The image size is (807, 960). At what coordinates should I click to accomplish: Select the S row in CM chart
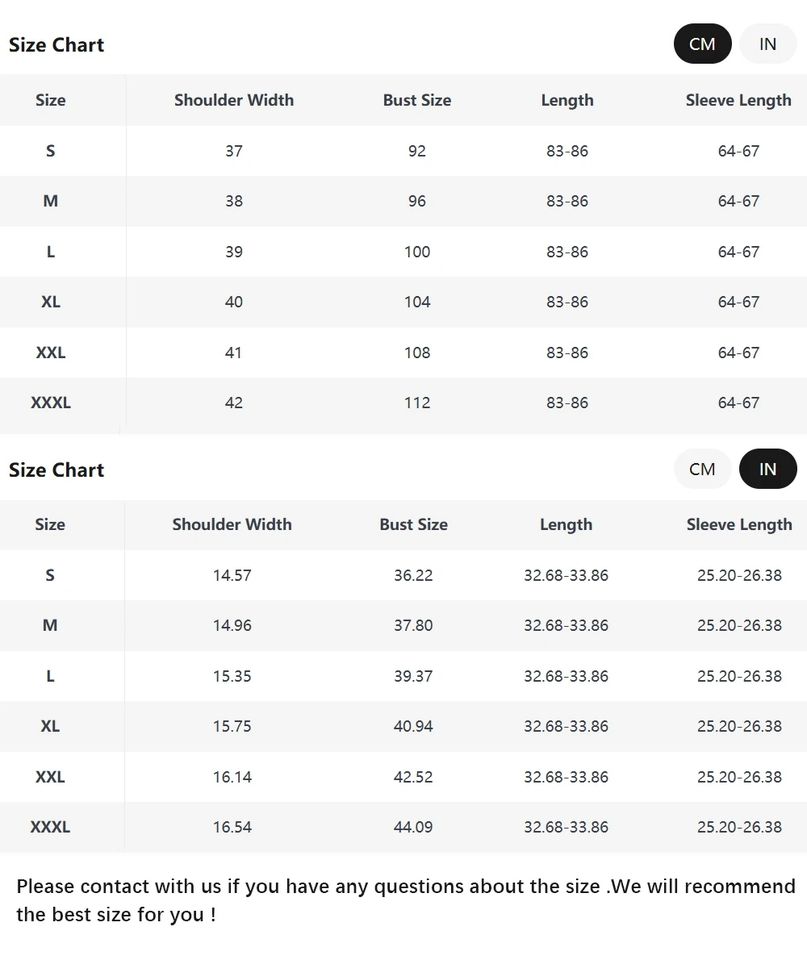[51, 151]
